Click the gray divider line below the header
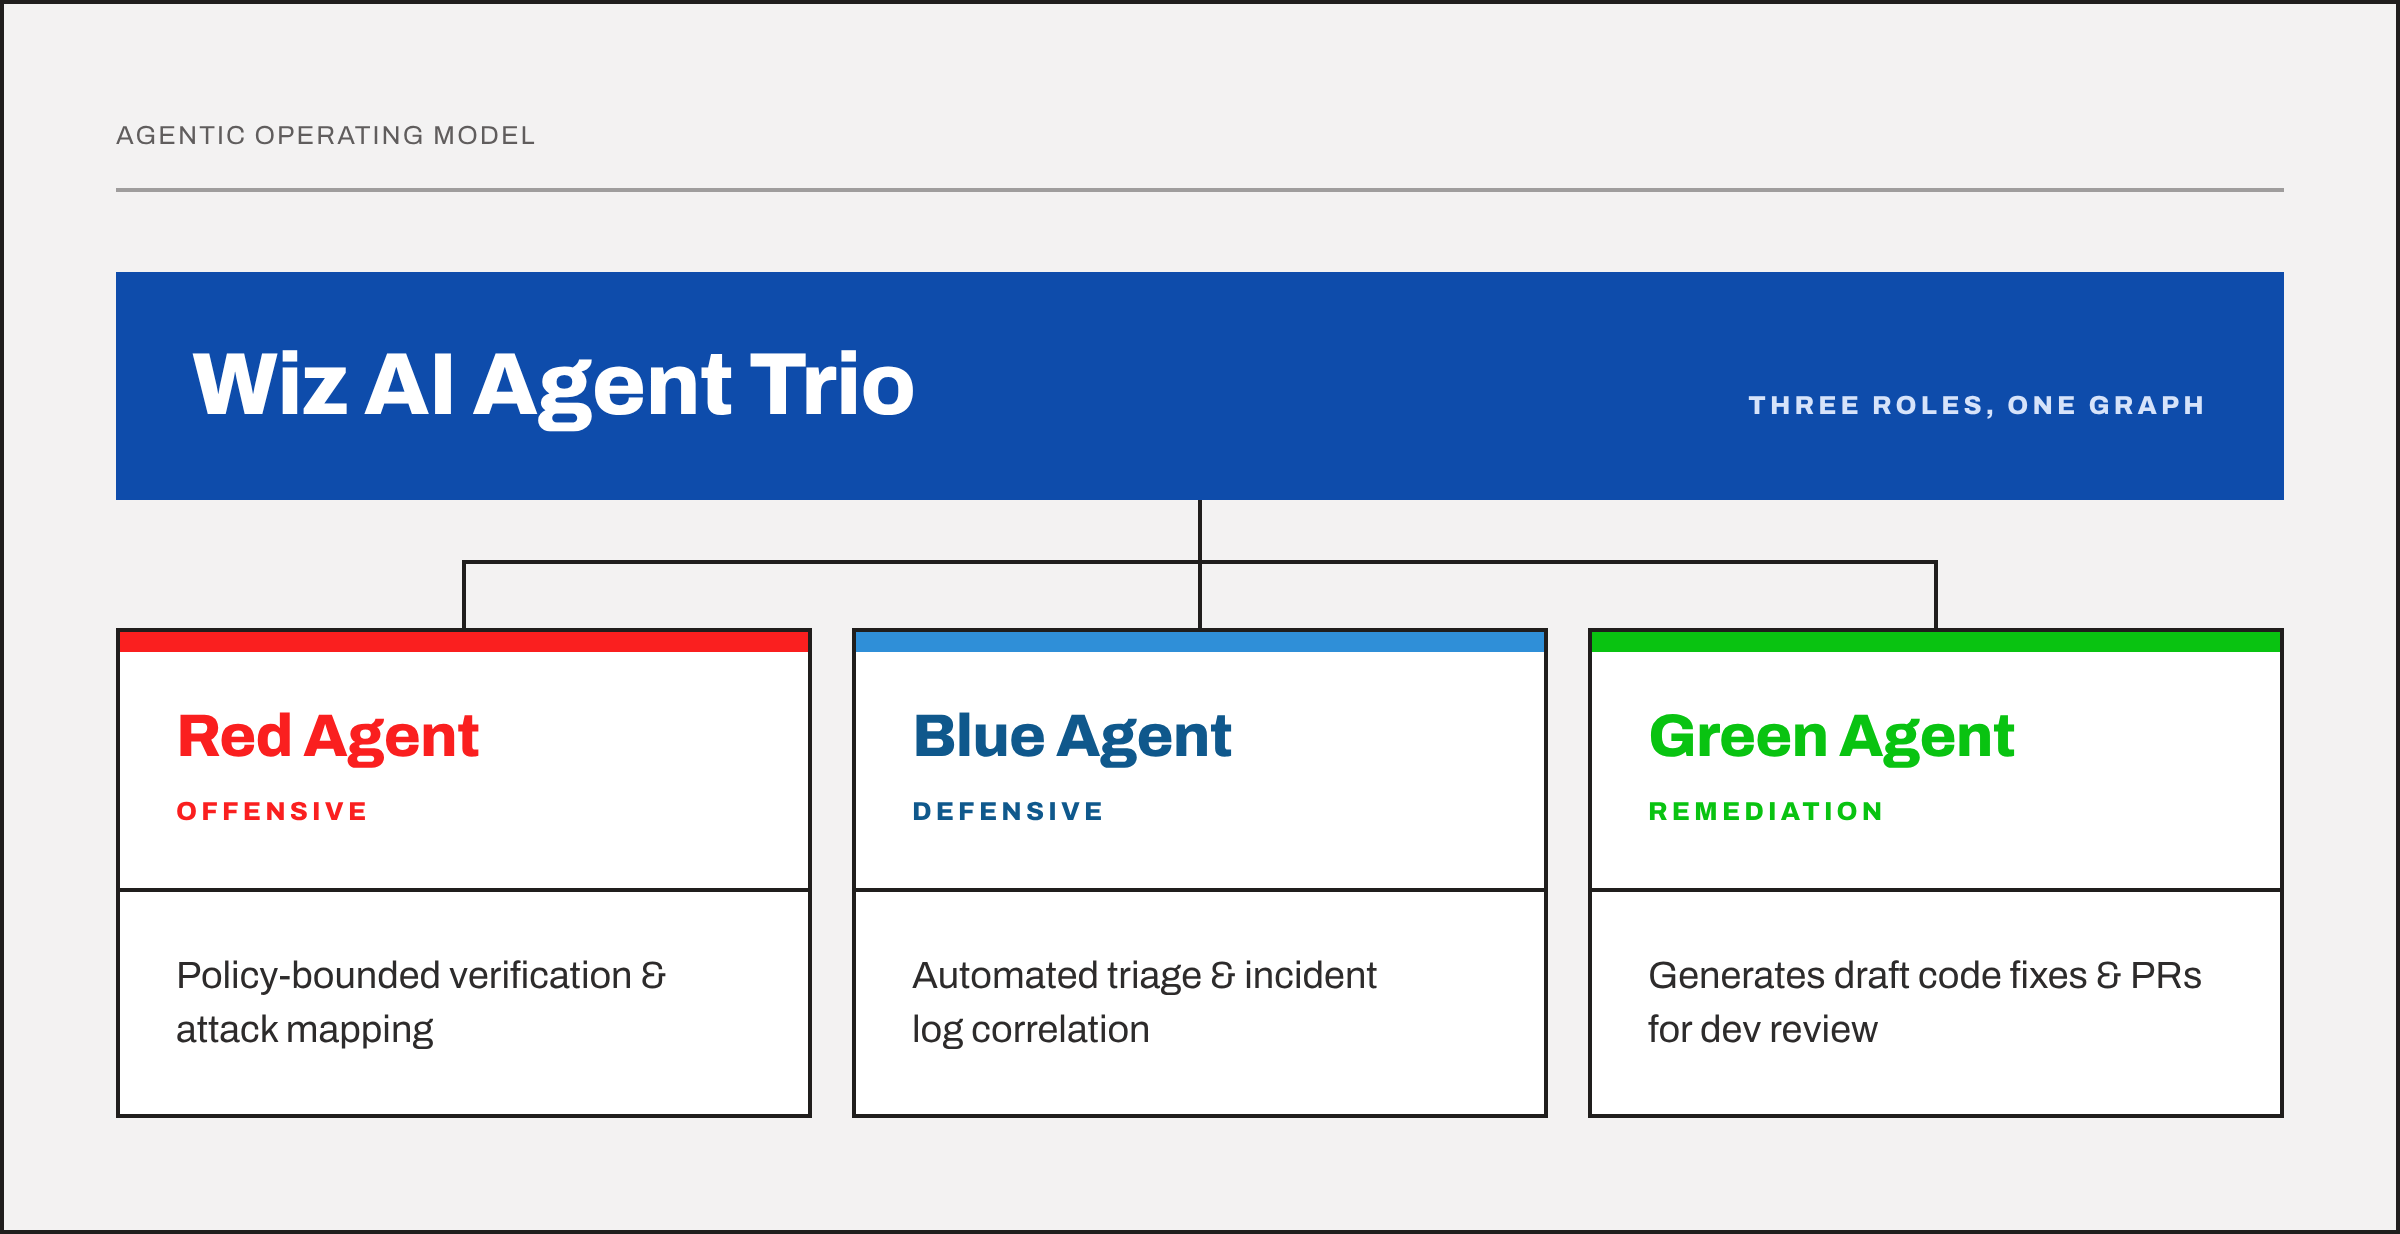Screen dimensions: 2400x1234 pos(1200,189)
